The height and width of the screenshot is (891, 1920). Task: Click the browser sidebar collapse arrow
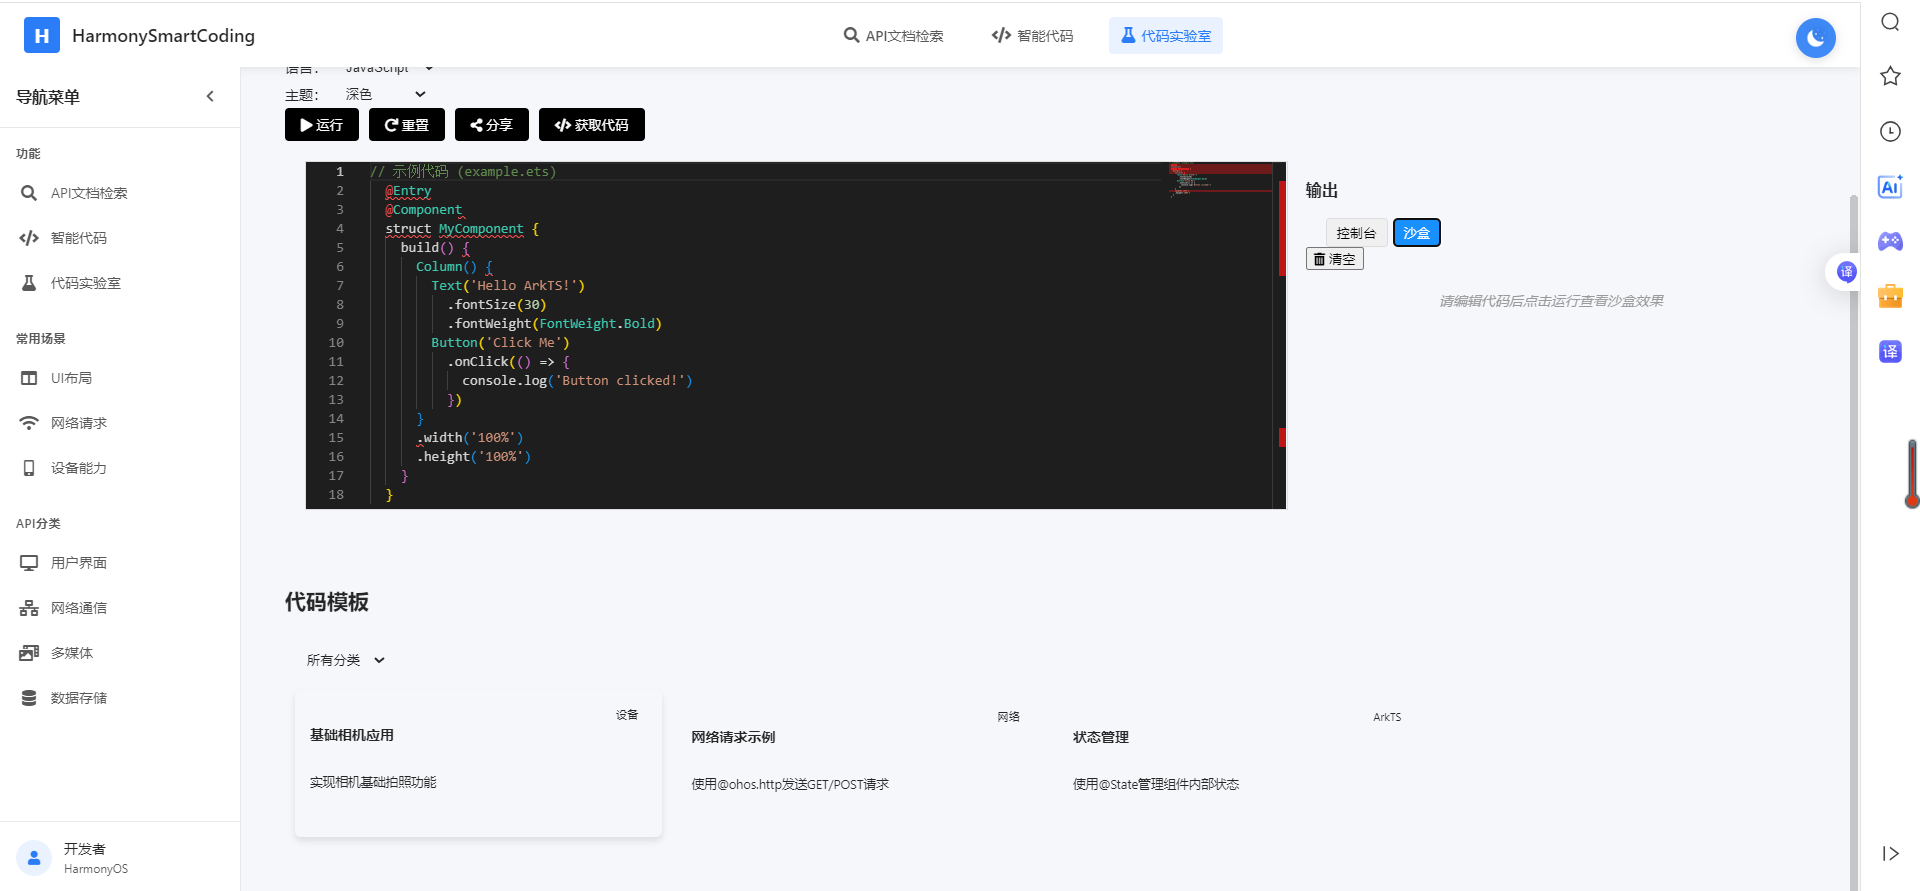pyautogui.click(x=1890, y=853)
